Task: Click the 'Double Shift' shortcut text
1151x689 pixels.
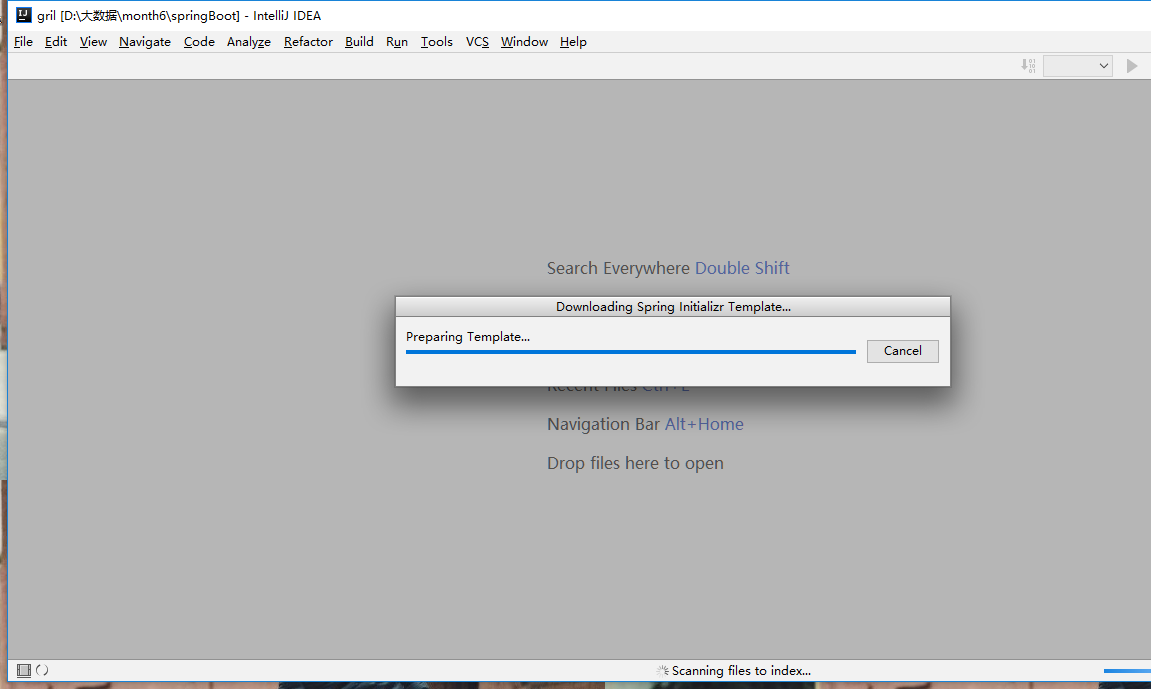Action: 742,269
